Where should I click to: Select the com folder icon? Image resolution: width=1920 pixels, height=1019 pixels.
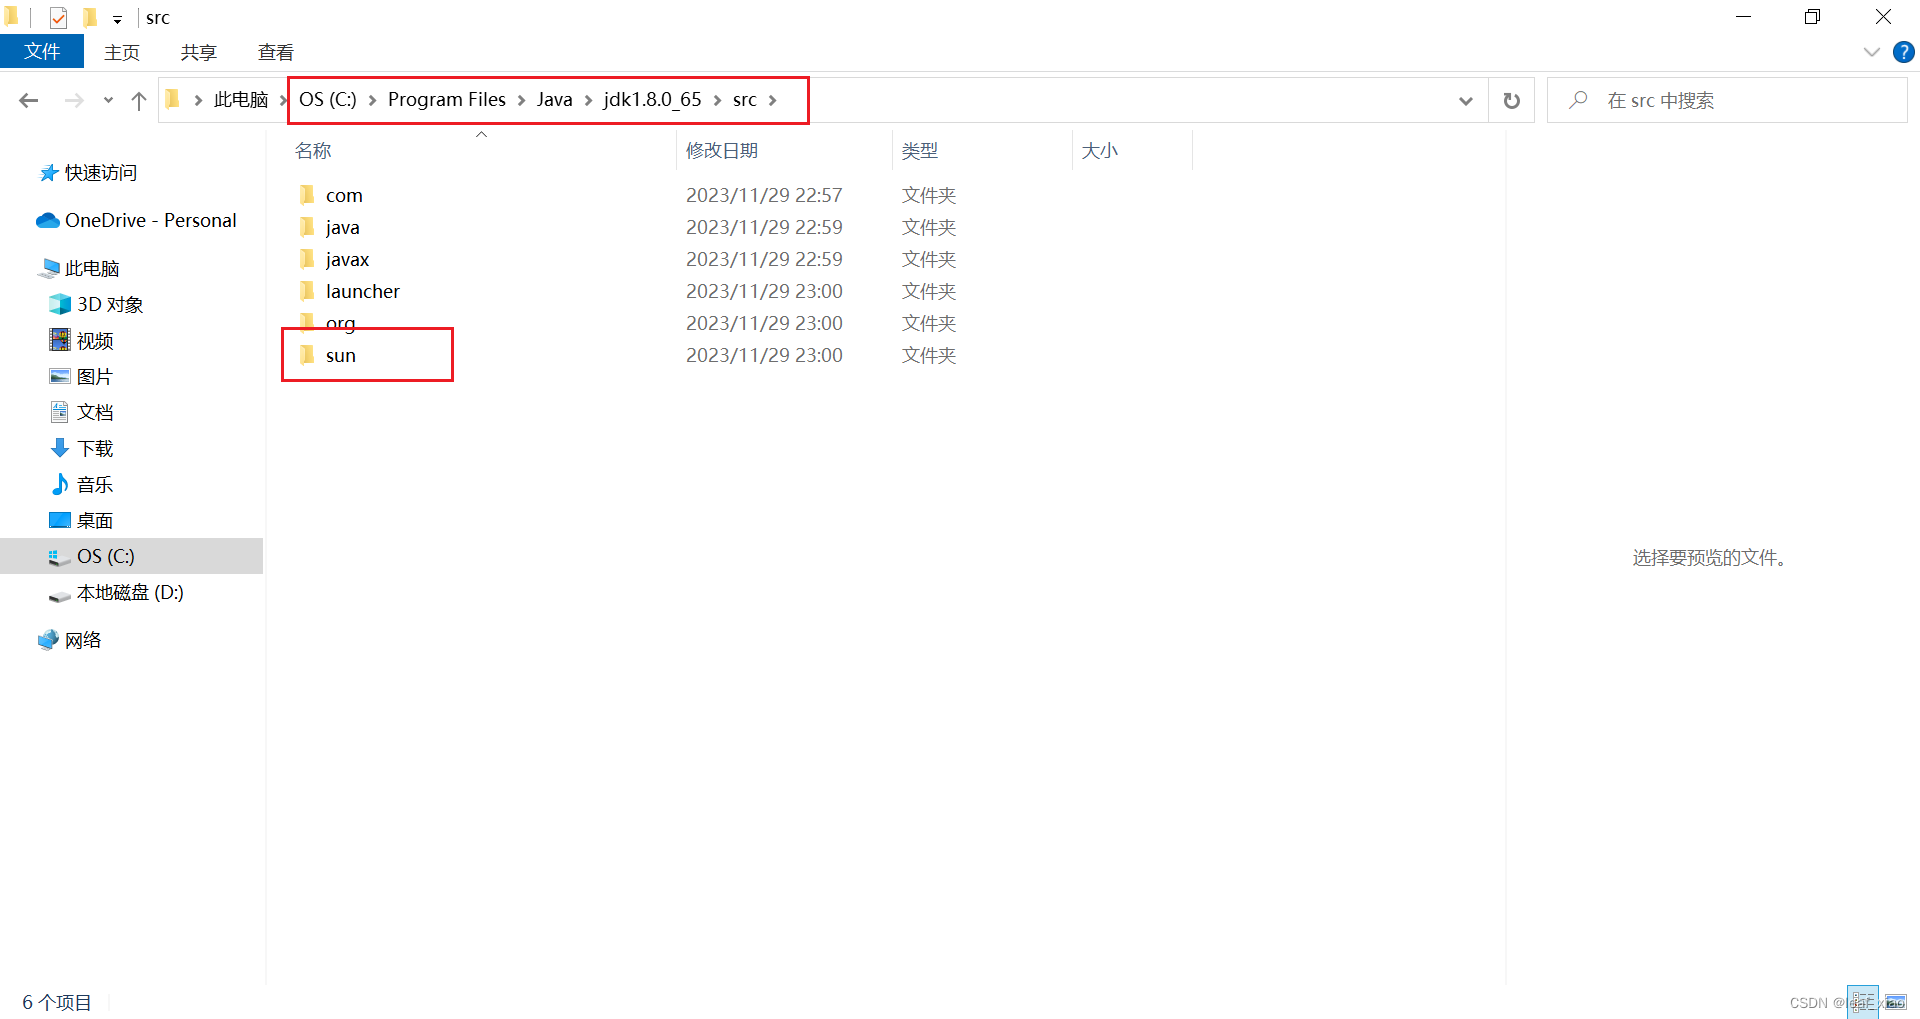coord(307,195)
